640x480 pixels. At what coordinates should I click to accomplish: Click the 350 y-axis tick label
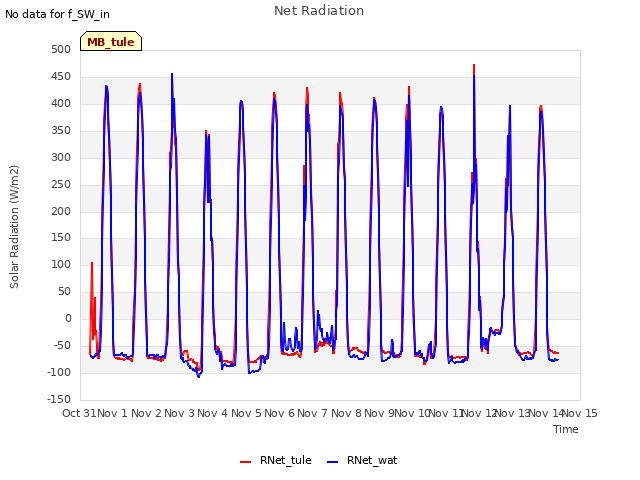coord(61,131)
